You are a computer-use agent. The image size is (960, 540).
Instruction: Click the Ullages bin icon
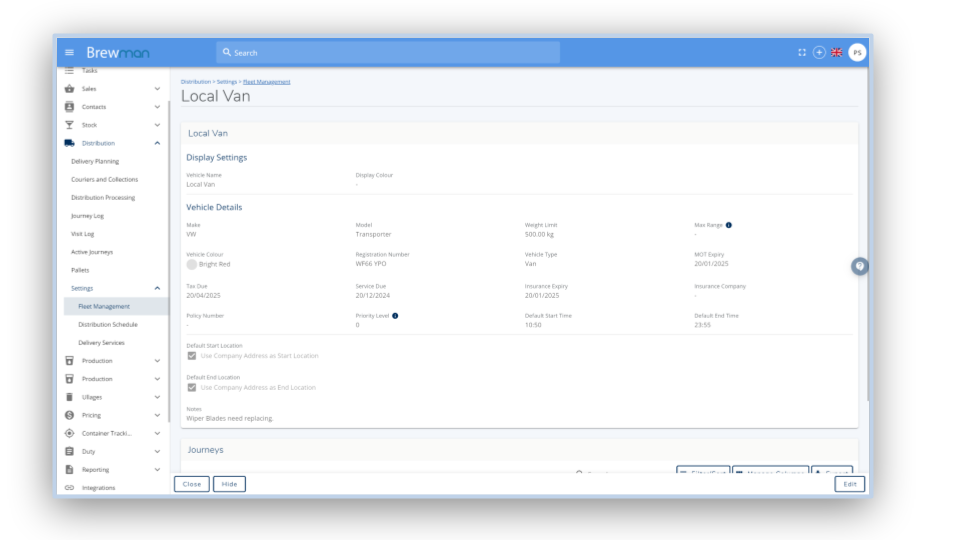click(x=69, y=397)
